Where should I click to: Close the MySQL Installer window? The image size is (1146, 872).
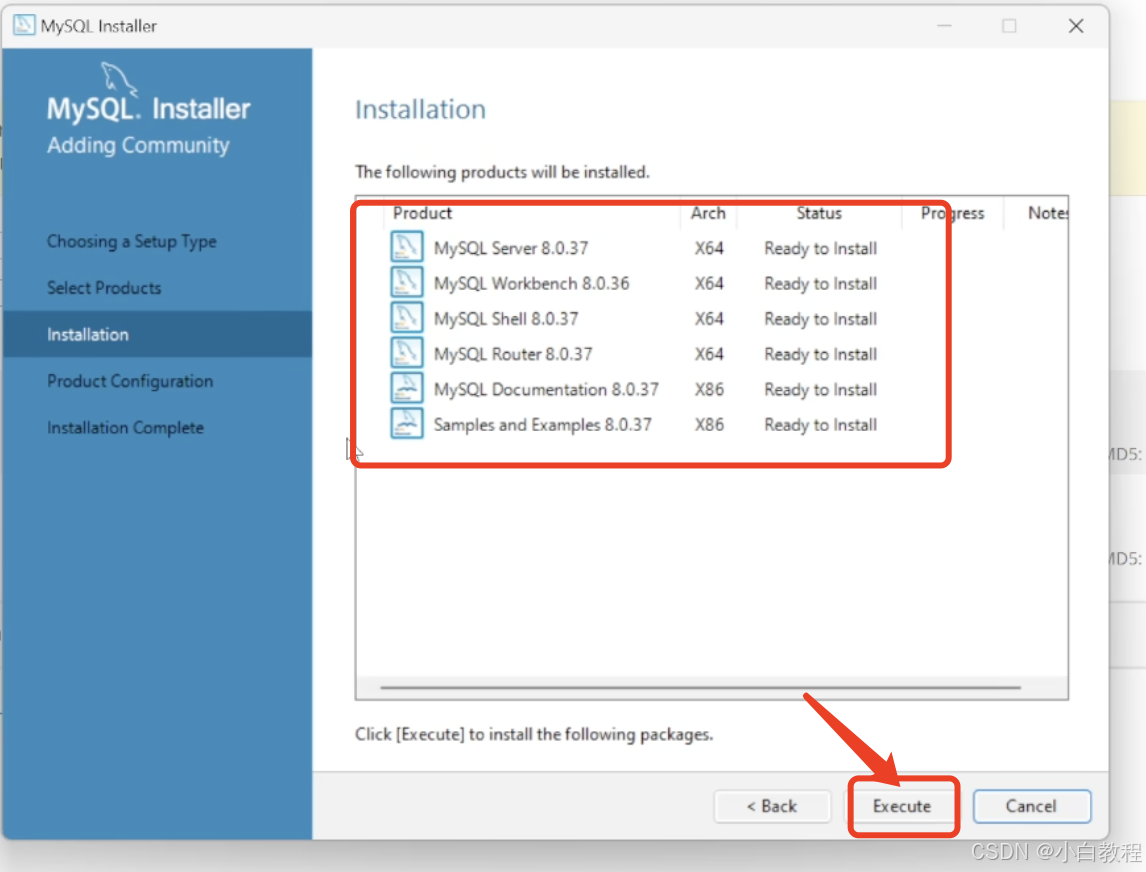coord(1076,26)
